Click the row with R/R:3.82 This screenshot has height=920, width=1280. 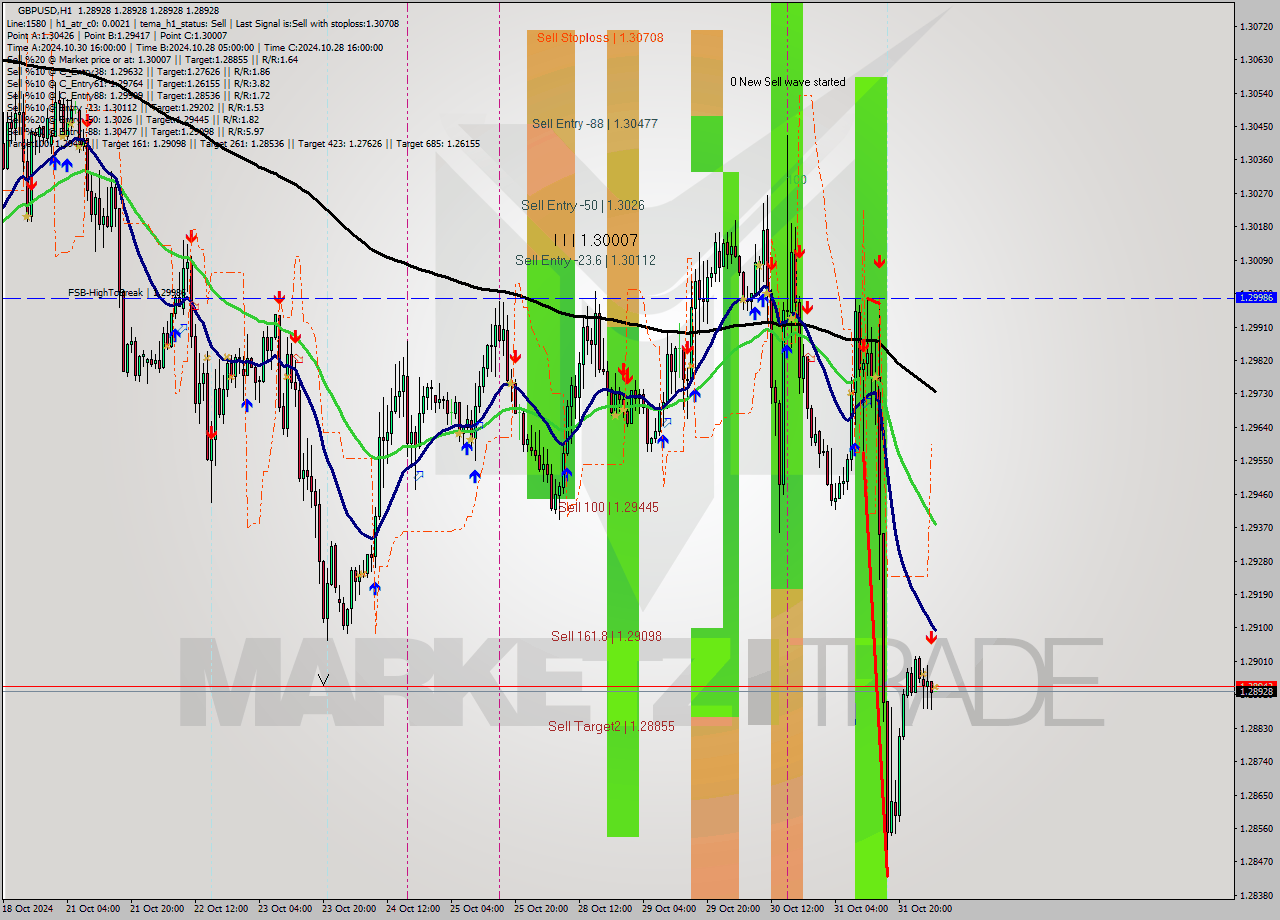coord(138,83)
